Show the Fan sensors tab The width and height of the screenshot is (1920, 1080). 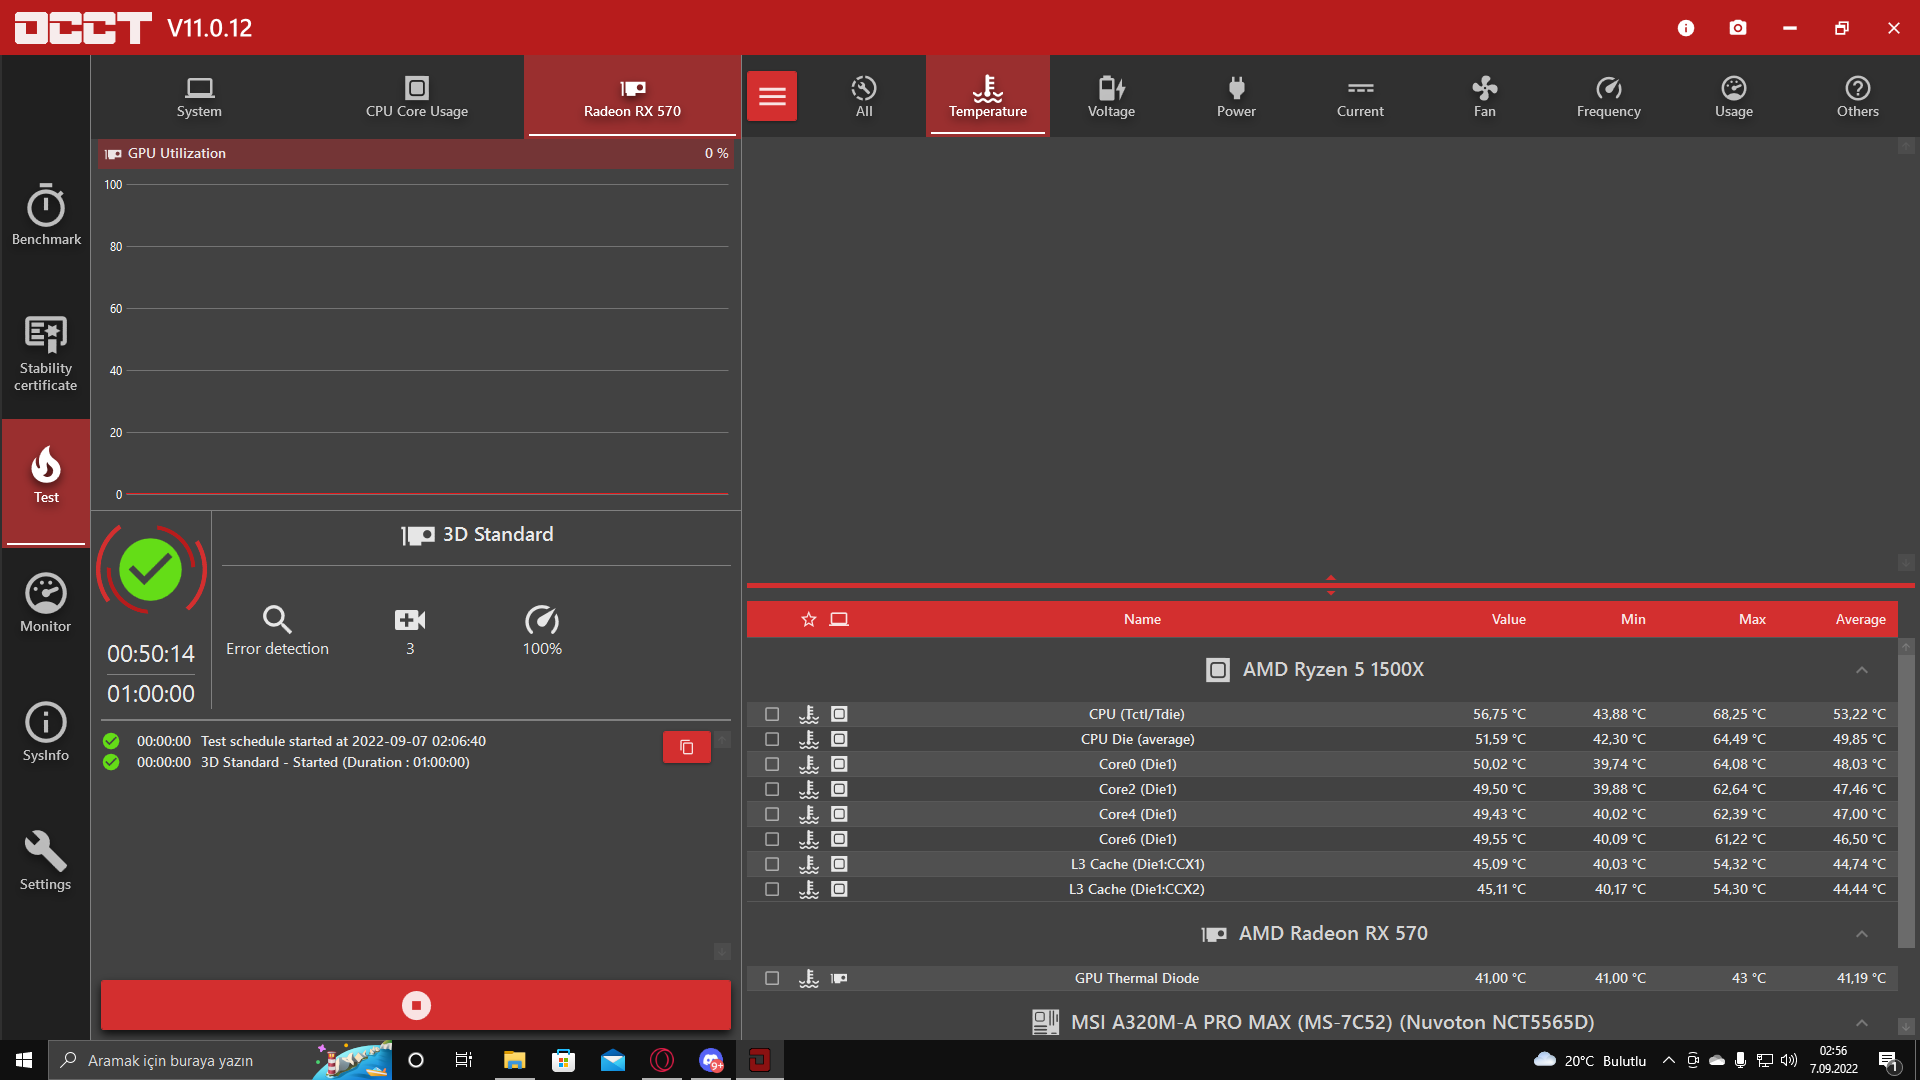pos(1485,96)
